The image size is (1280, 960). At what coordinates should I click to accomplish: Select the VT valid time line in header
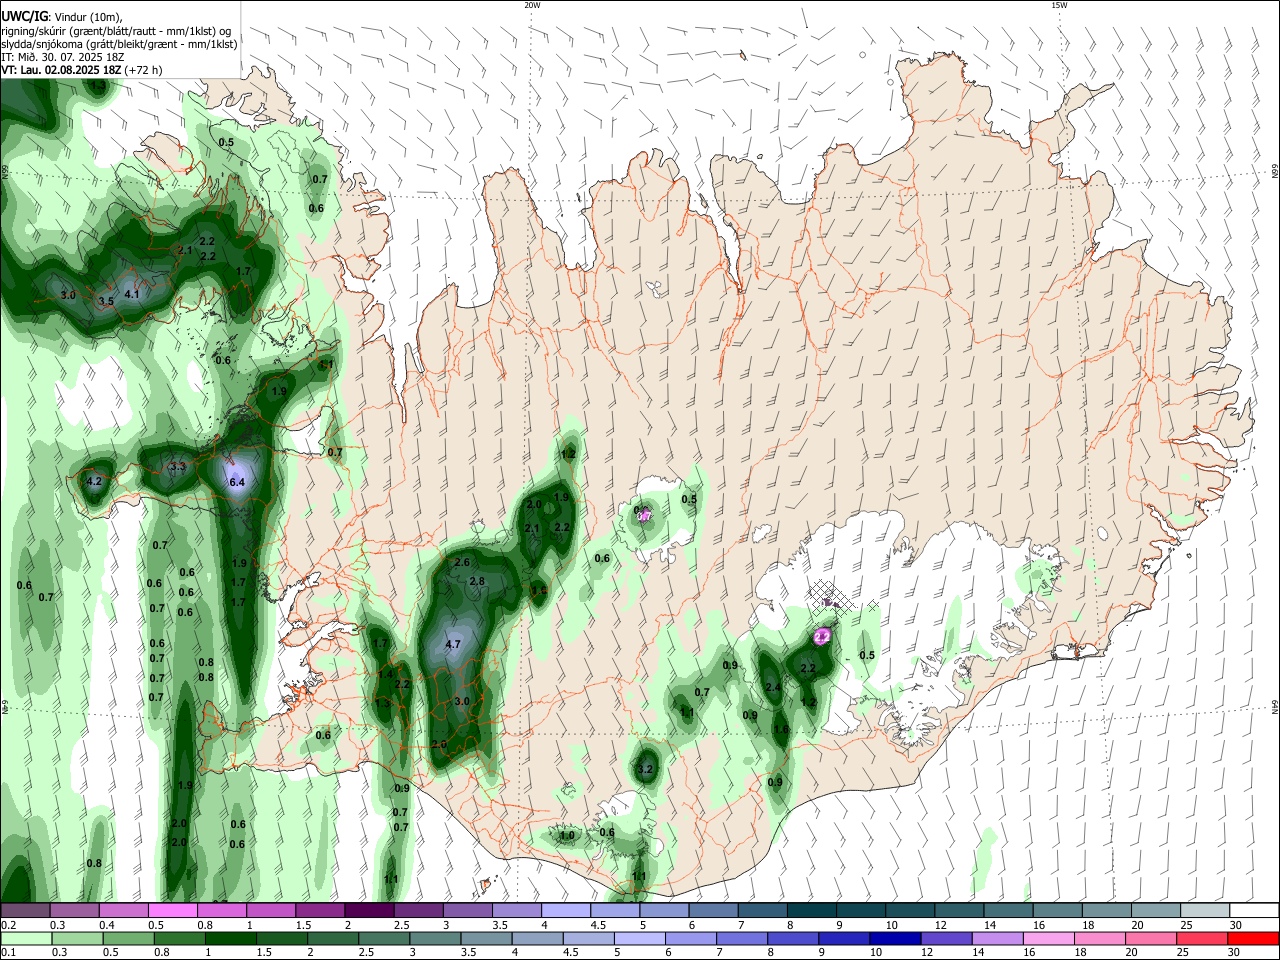click(81, 70)
